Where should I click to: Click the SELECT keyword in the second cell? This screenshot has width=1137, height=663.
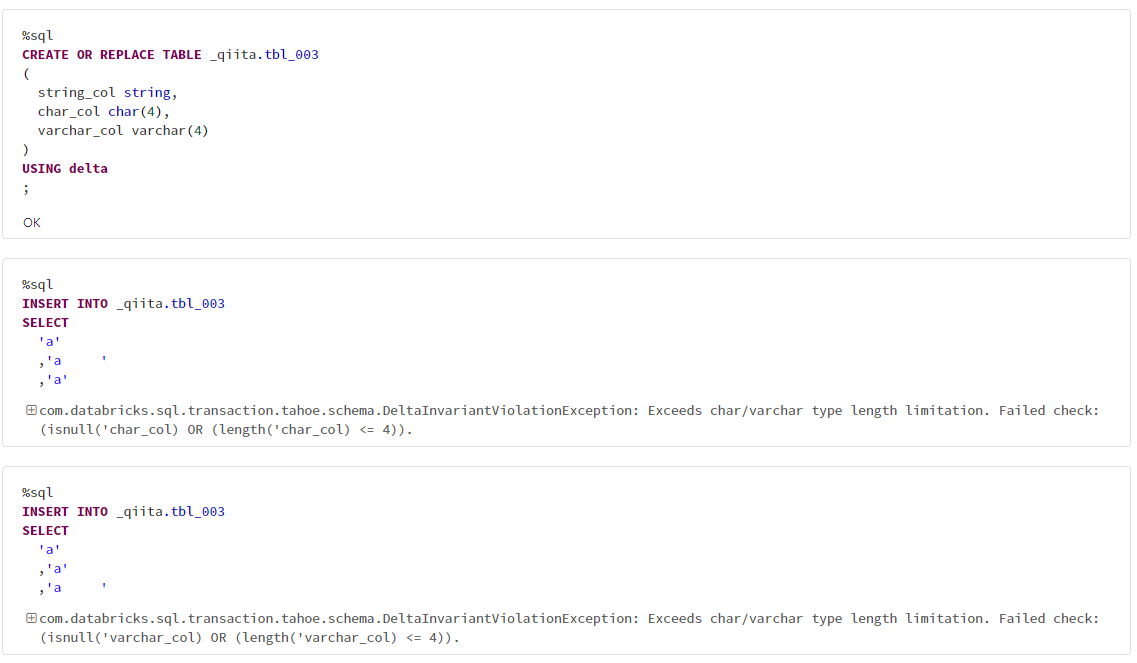point(44,322)
